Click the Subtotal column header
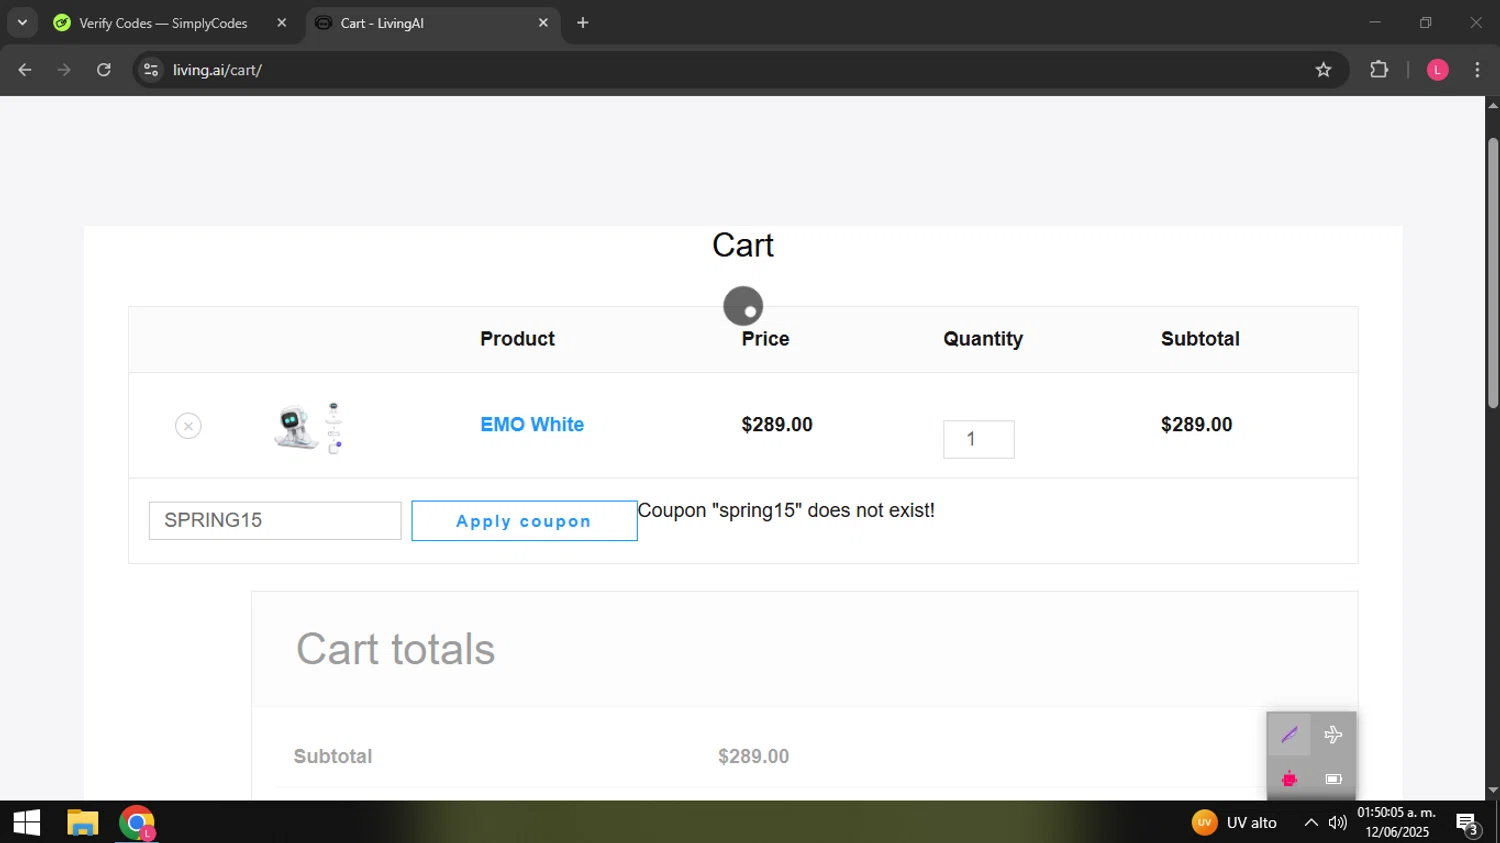This screenshot has height=843, width=1500. [1200, 339]
